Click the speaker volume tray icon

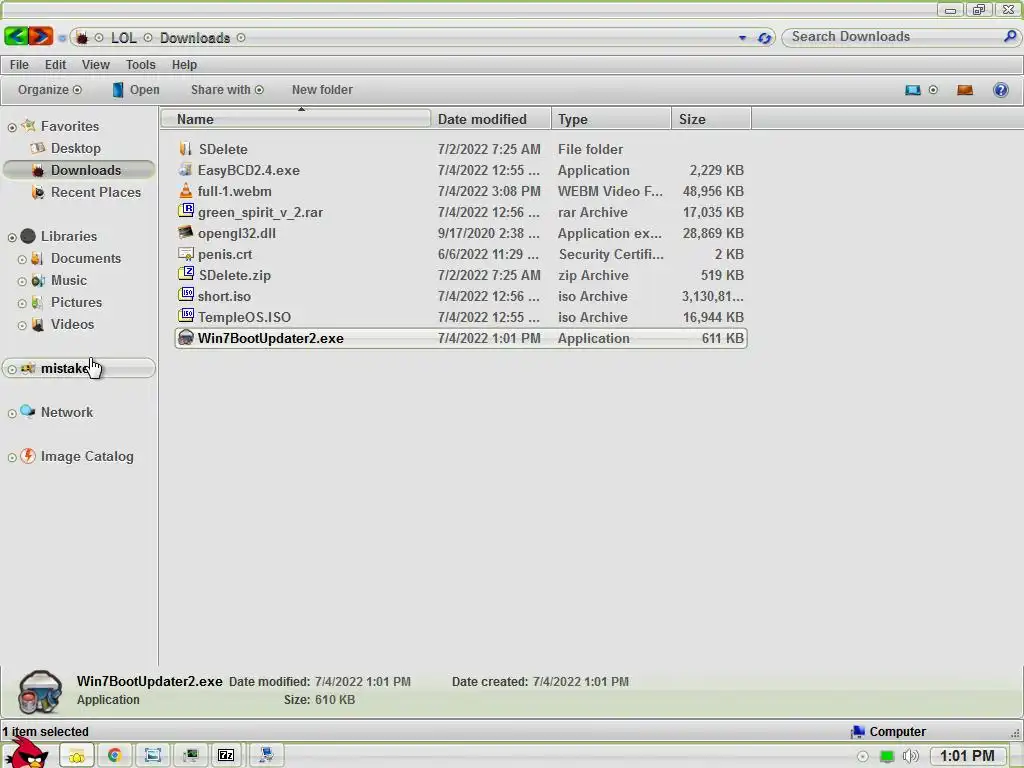point(910,756)
